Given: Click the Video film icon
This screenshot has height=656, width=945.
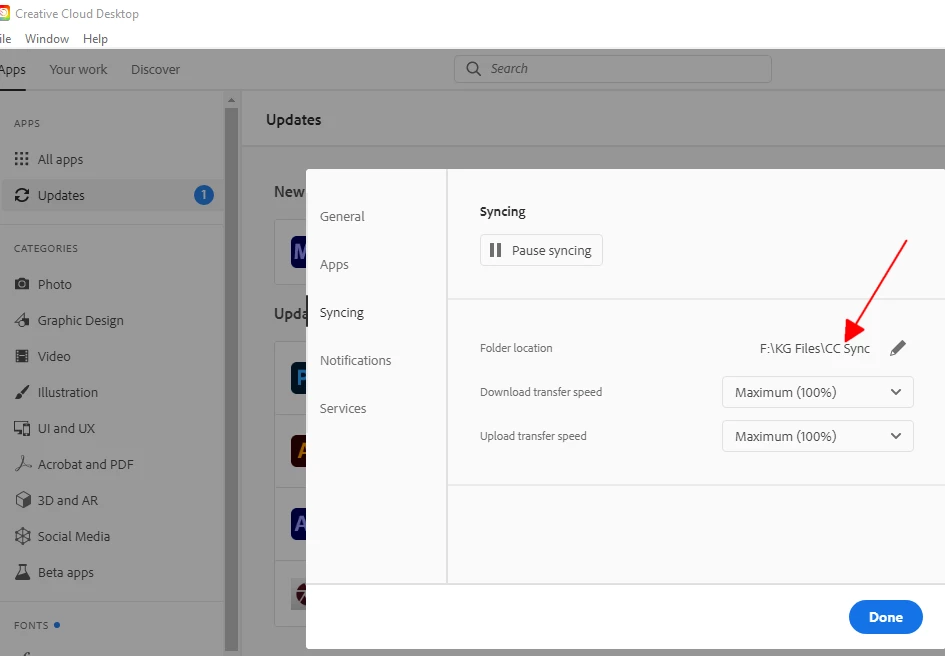Looking at the screenshot, I should 22,356.
